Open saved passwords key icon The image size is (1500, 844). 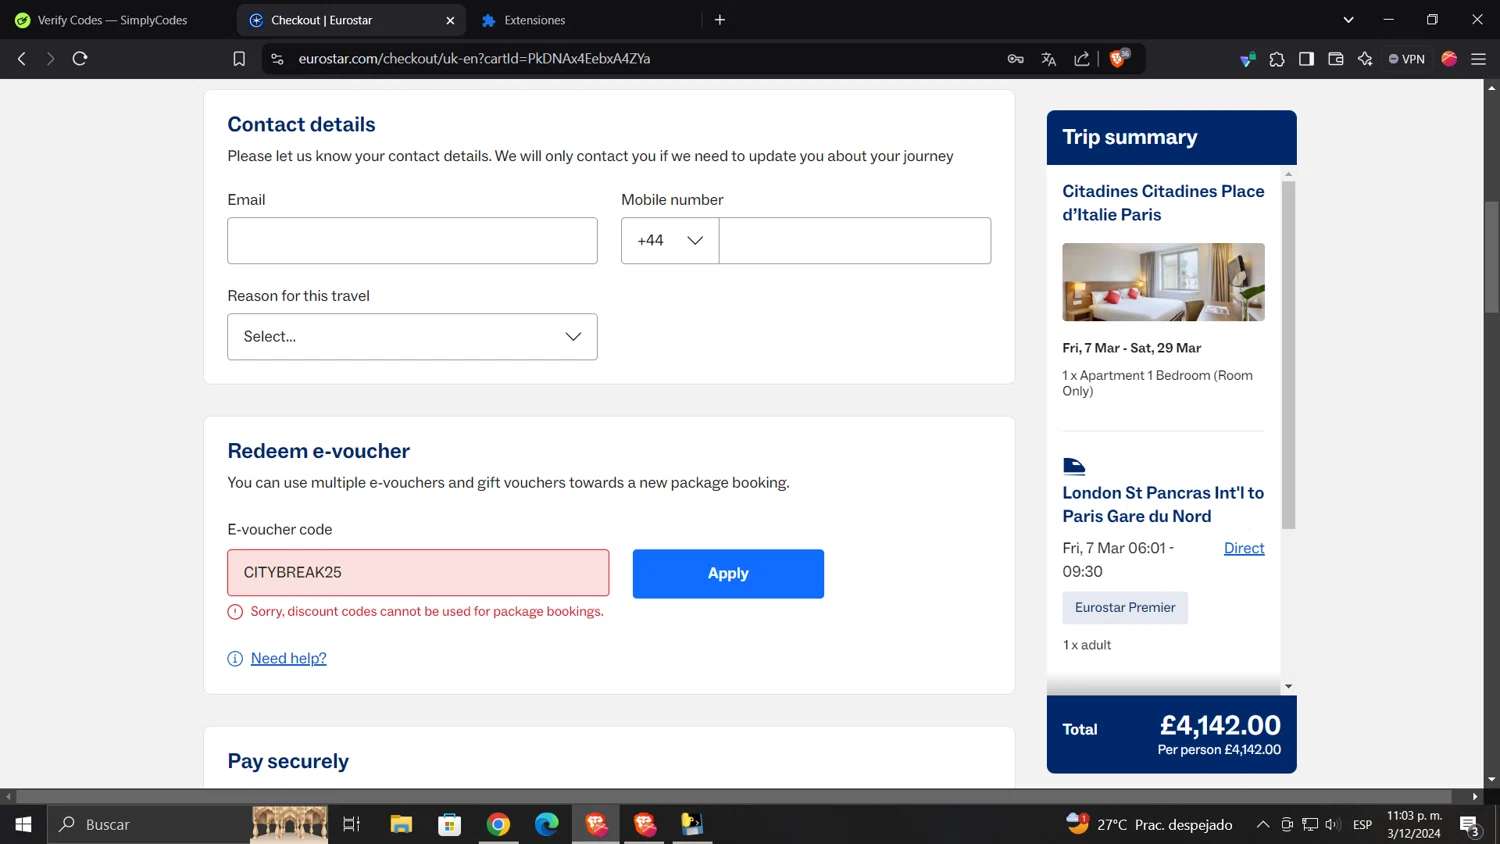(1015, 59)
